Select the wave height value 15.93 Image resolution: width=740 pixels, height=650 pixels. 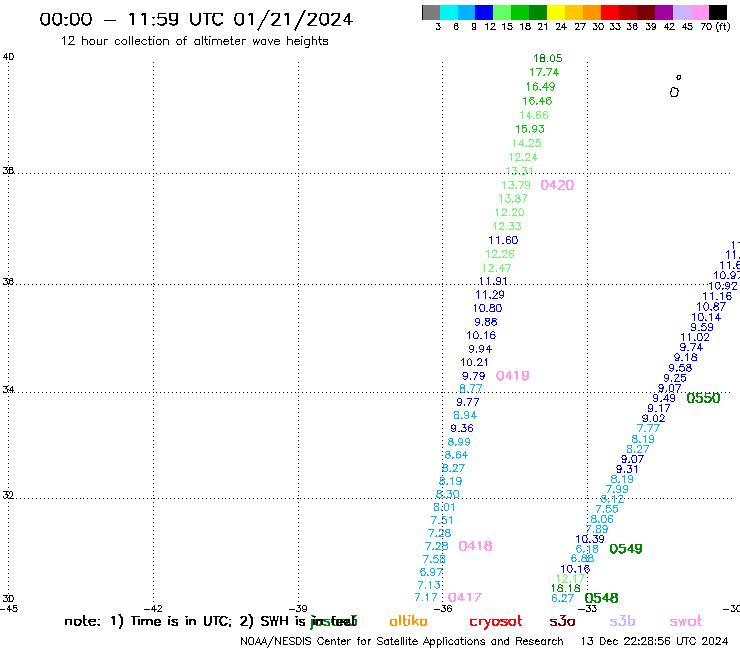point(530,129)
